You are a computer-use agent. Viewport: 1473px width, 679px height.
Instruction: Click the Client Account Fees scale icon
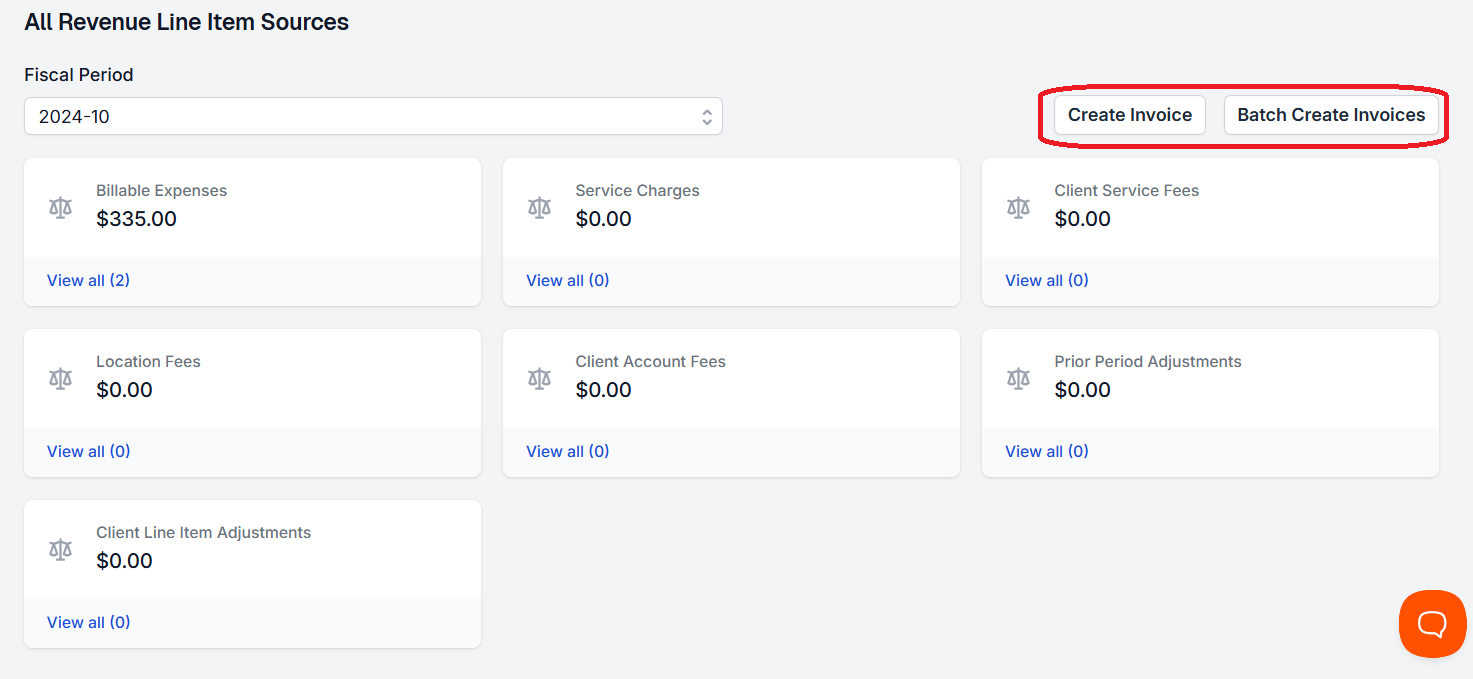coord(540,378)
